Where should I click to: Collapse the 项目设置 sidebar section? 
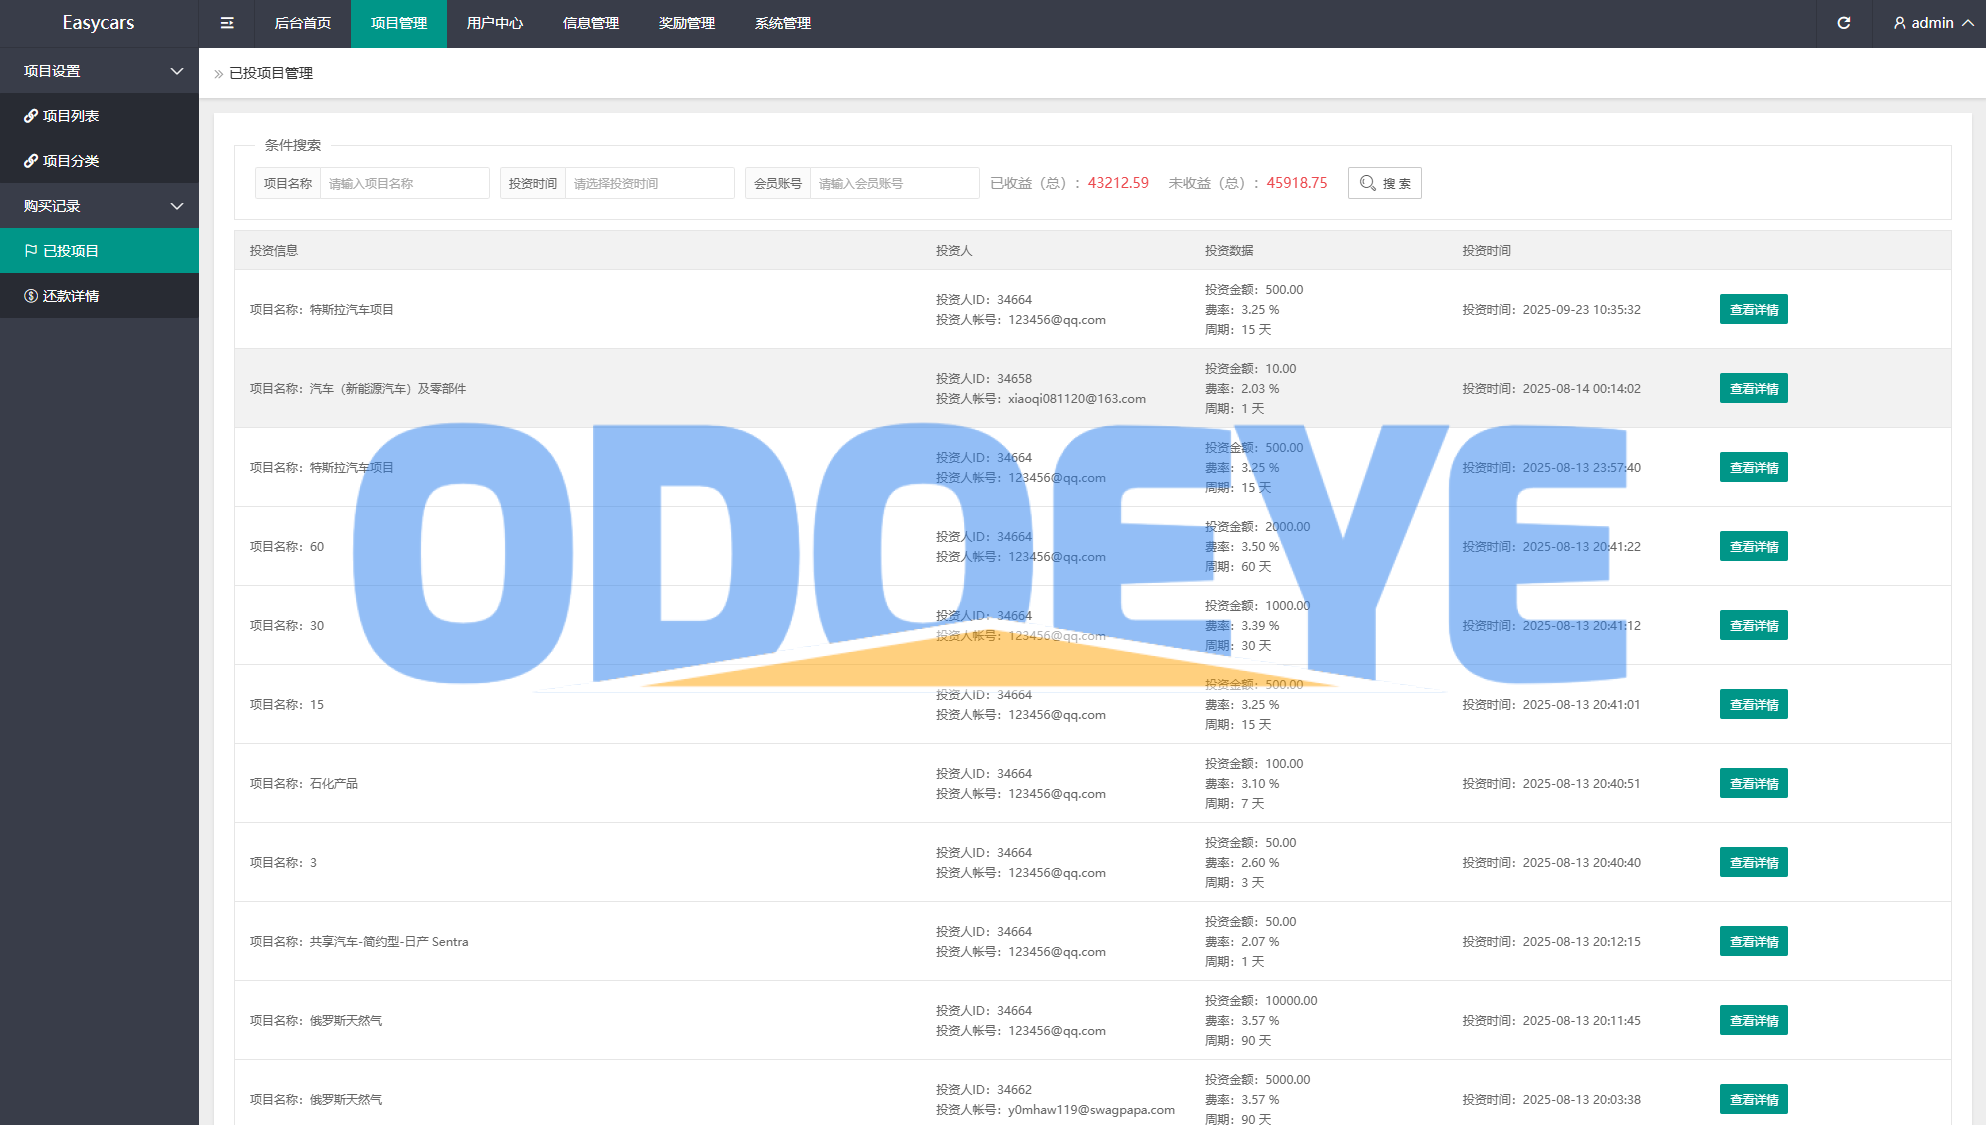click(177, 71)
